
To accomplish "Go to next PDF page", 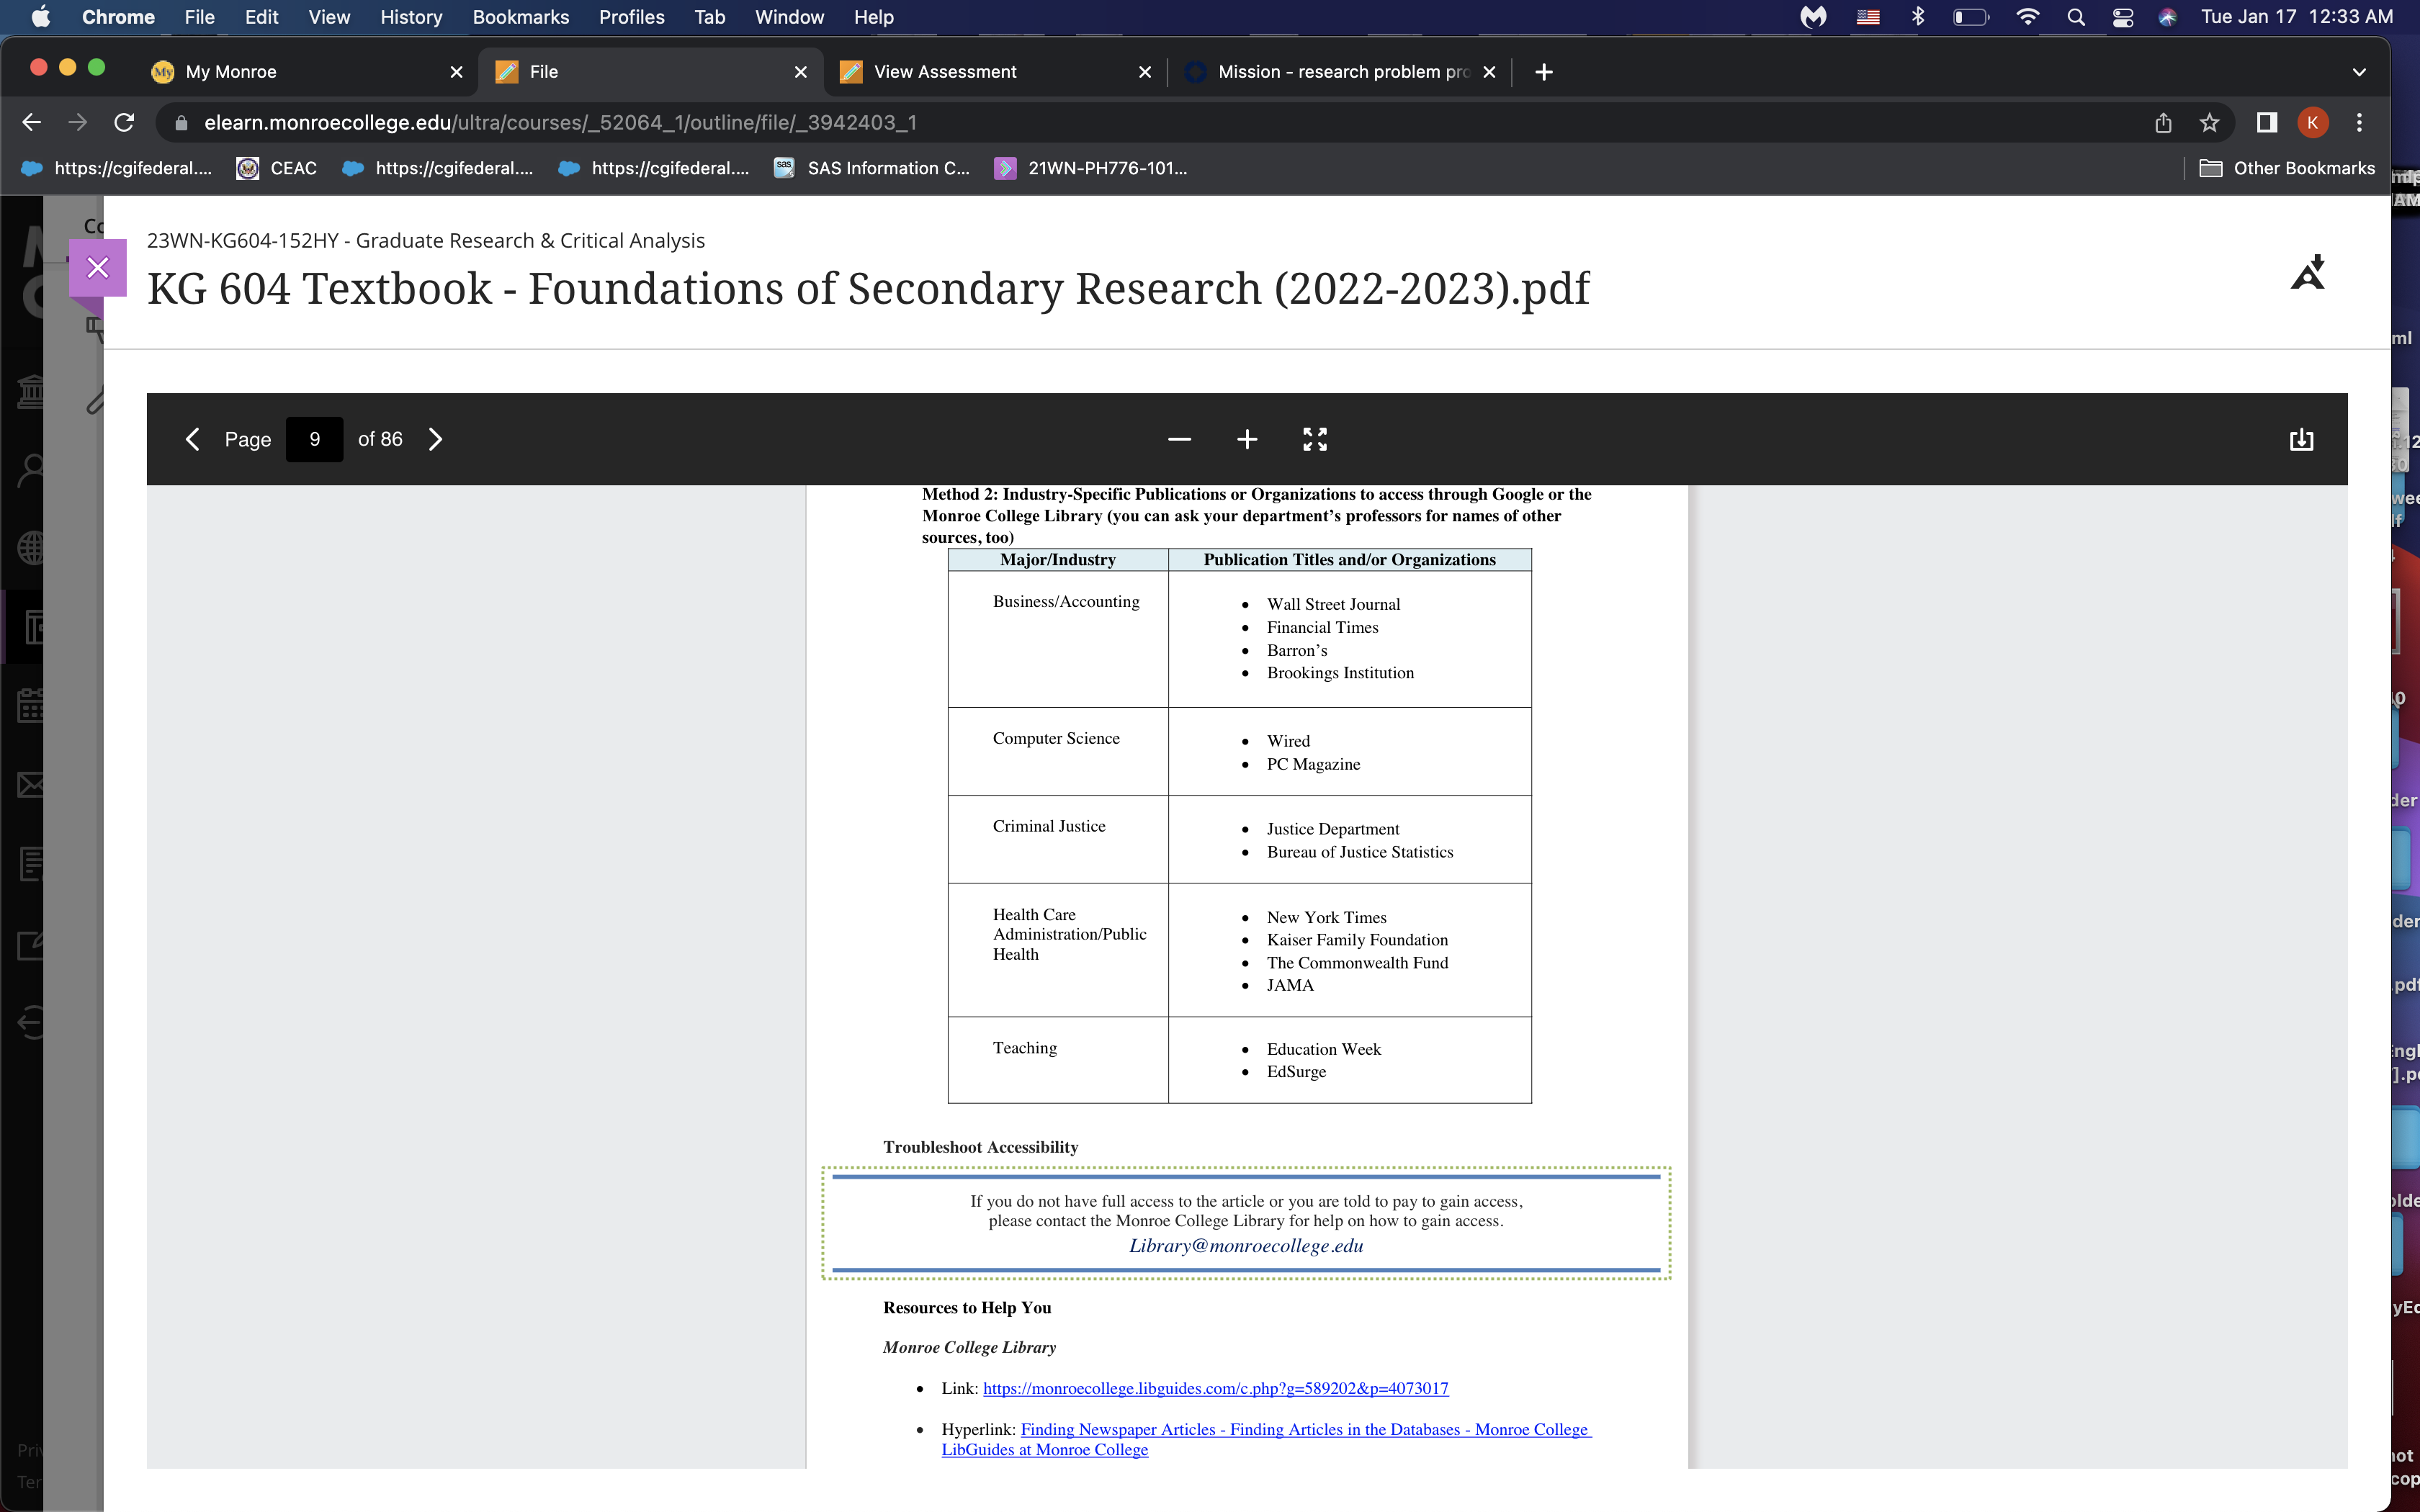I will click(435, 439).
